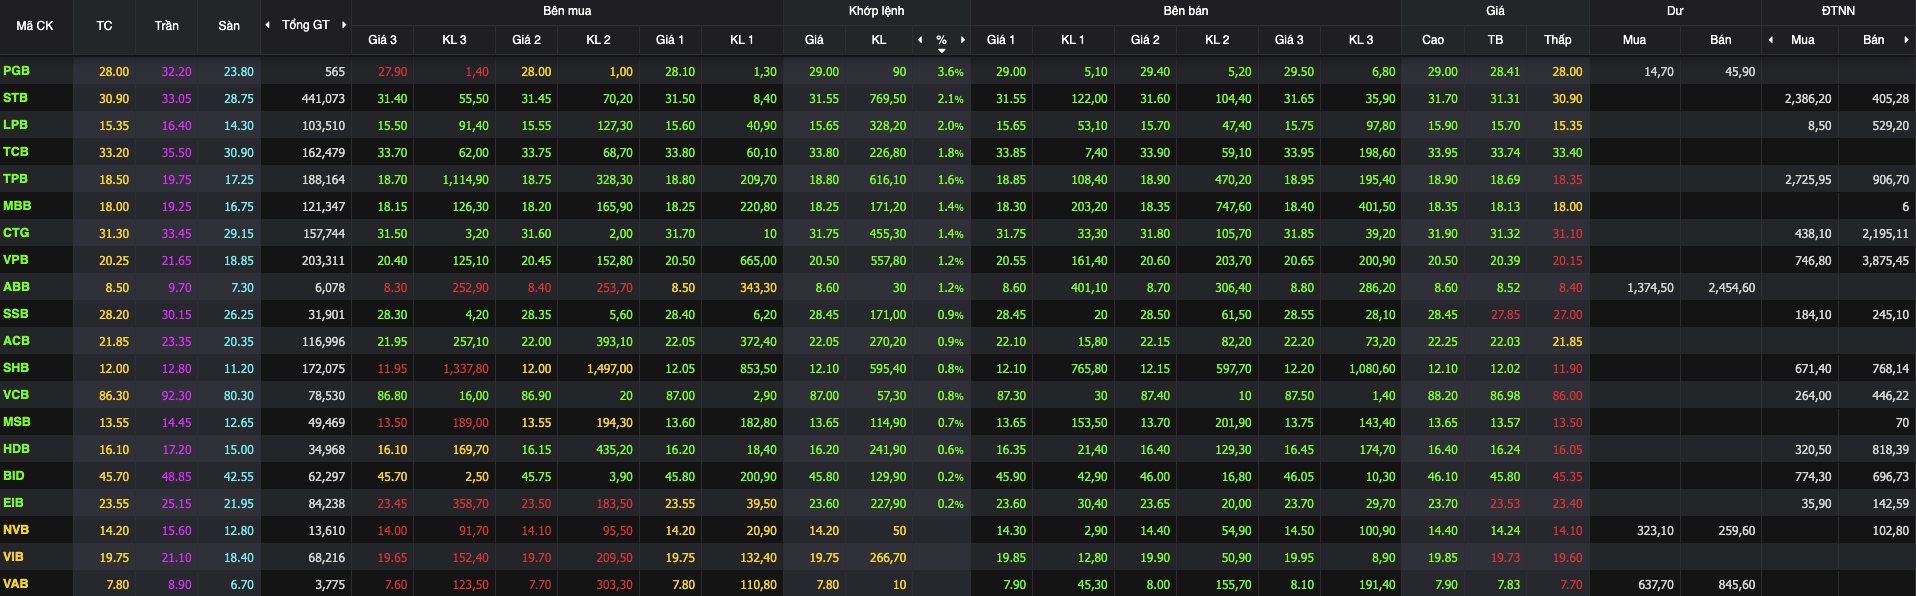Sort by the Mã CK column header
Screen dimensions: 1916x596
pos(35,26)
